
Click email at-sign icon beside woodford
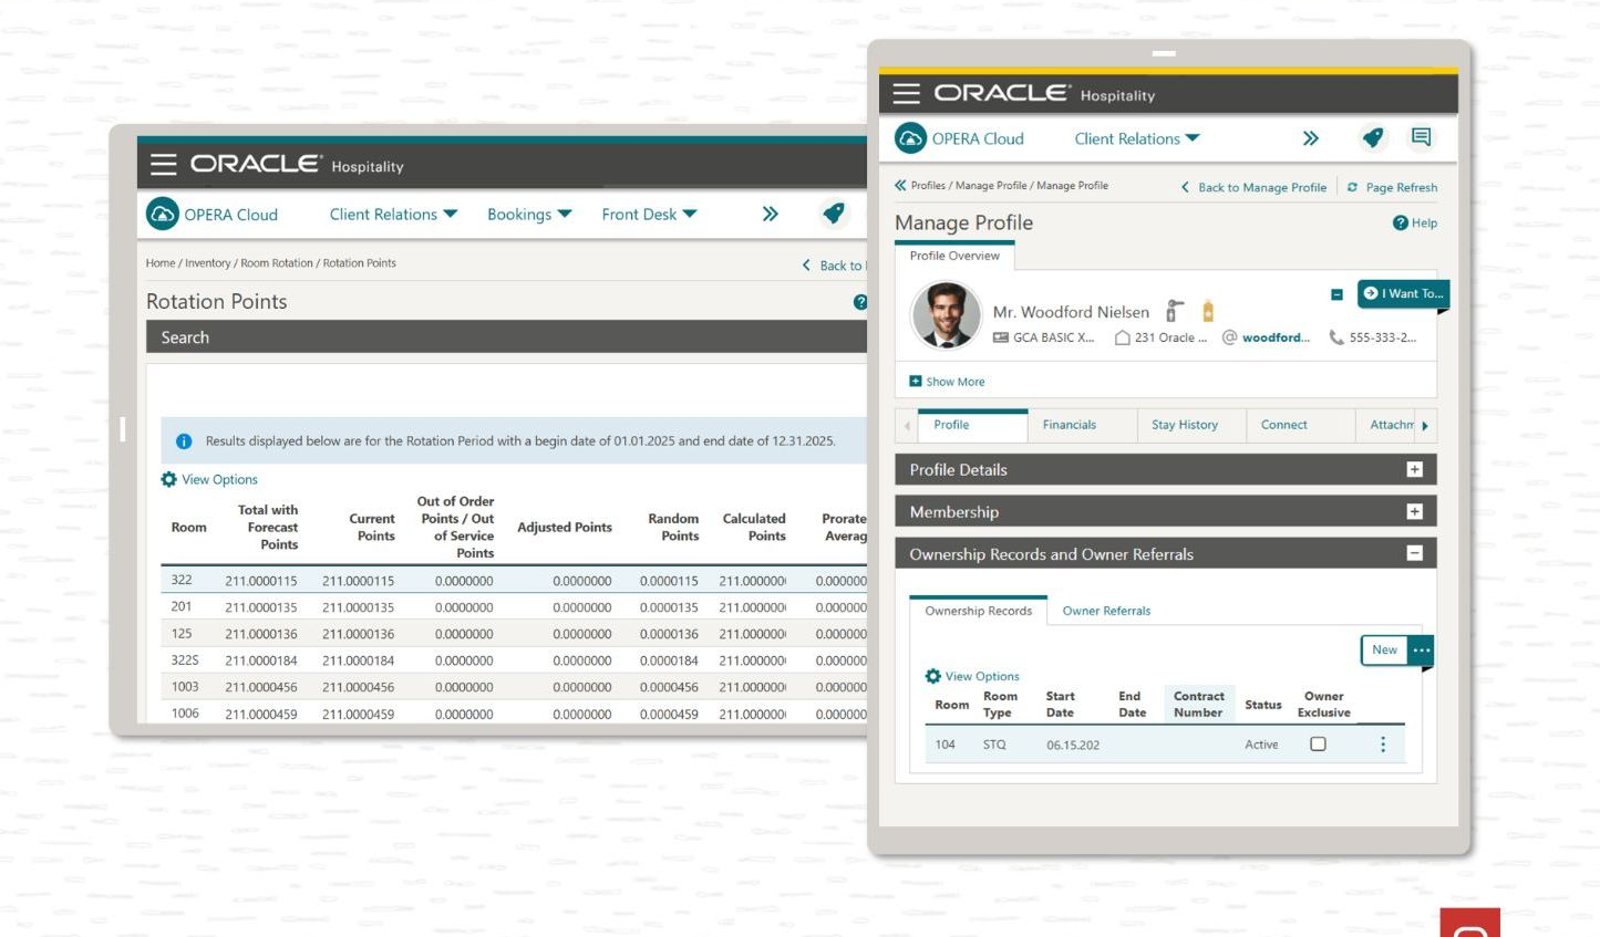click(x=1230, y=337)
